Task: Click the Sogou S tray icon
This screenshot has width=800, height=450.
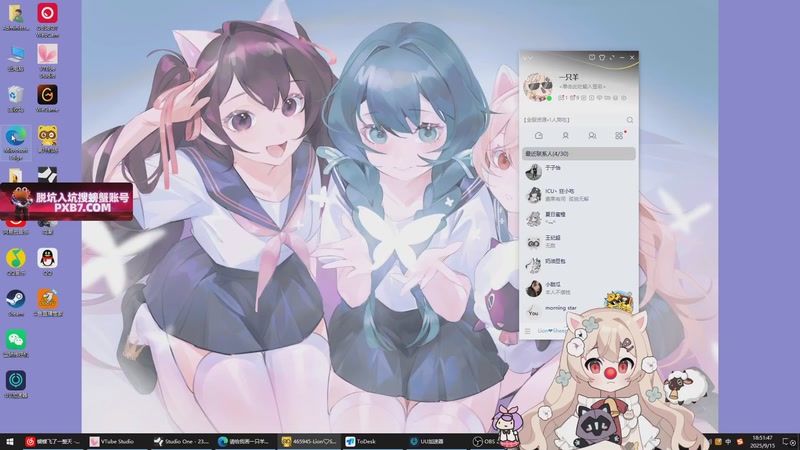Action: [x=740, y=442]
